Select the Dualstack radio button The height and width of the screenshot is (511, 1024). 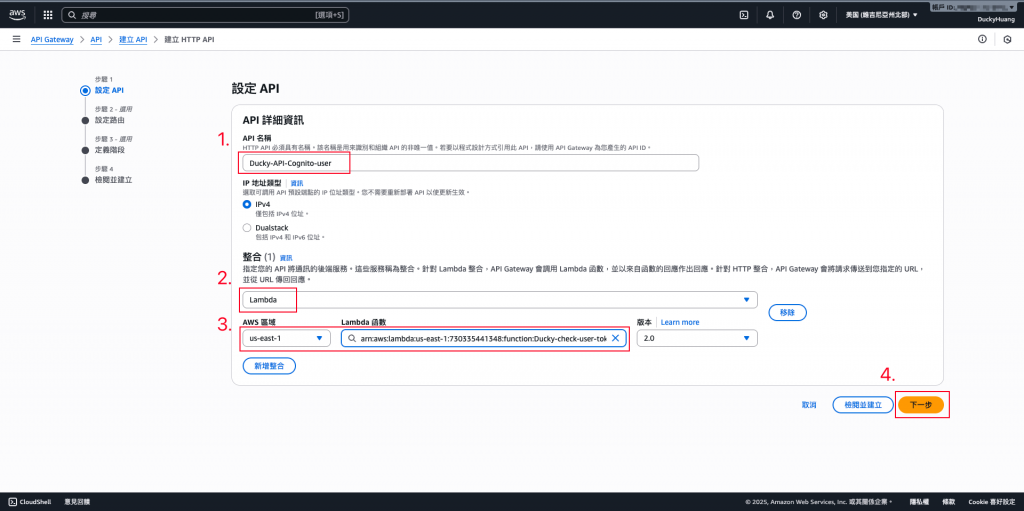tap(247, 228)
